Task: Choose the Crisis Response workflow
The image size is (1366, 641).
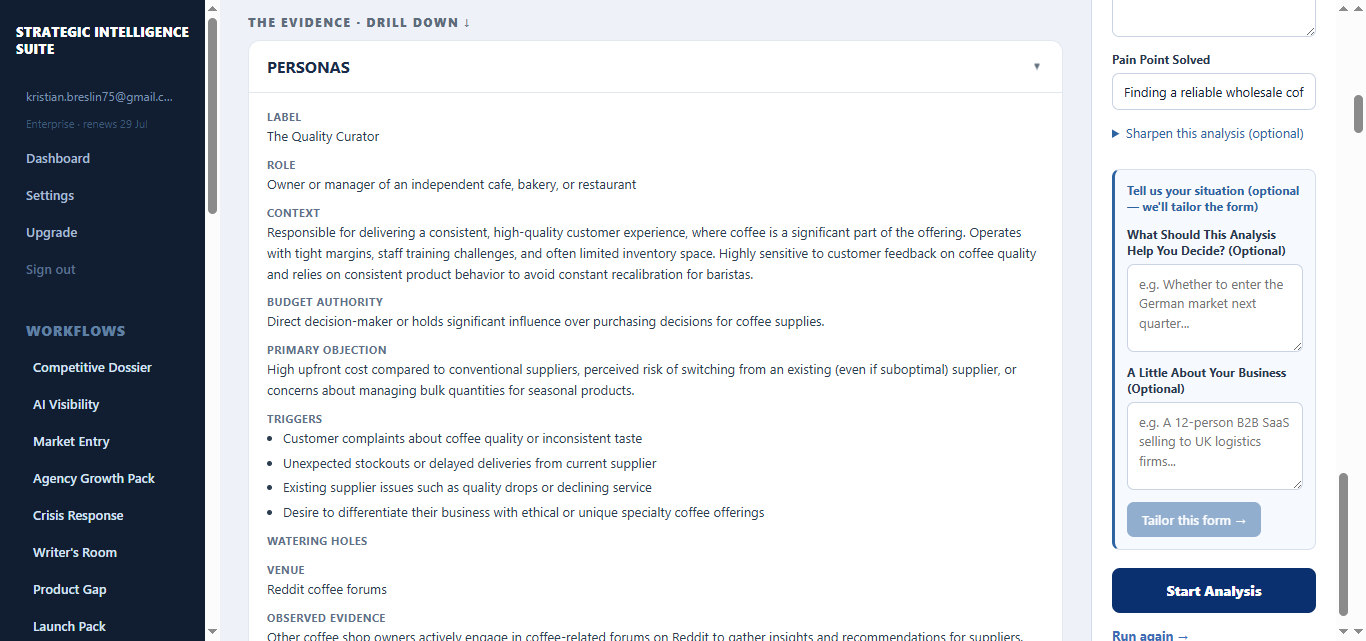Action: point(78,515)
